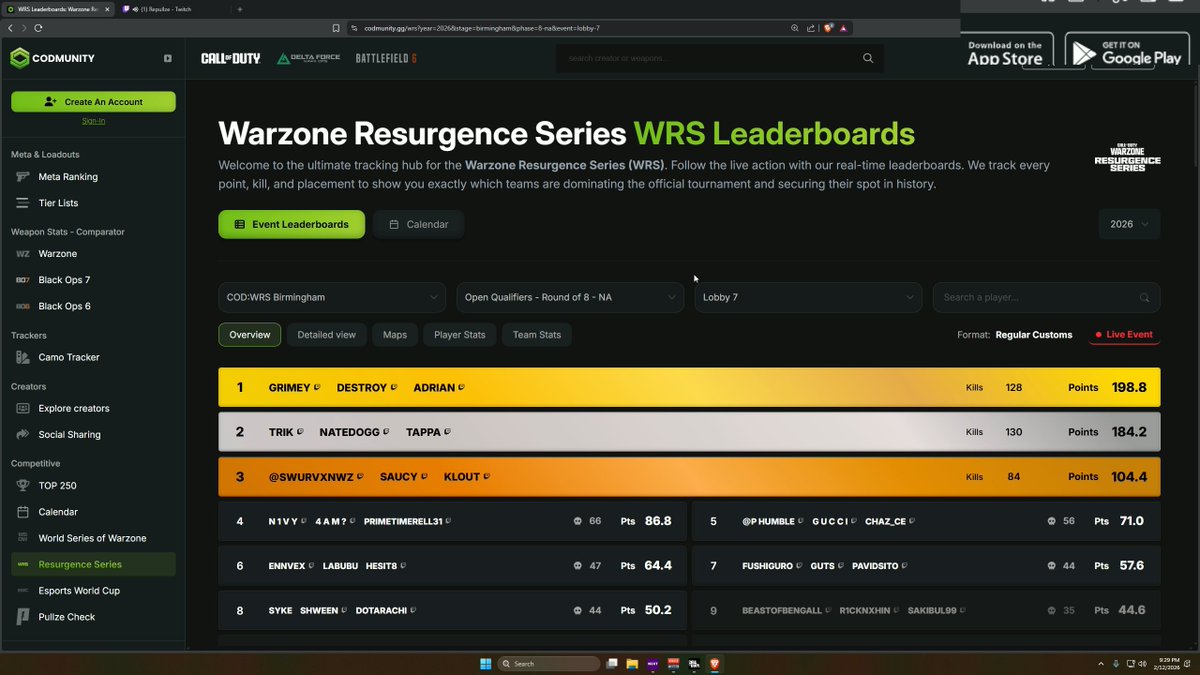Screen dimensions: 1200x675
Task: Click the skull kills icon for N1VY team
Action: coord(578,521)
